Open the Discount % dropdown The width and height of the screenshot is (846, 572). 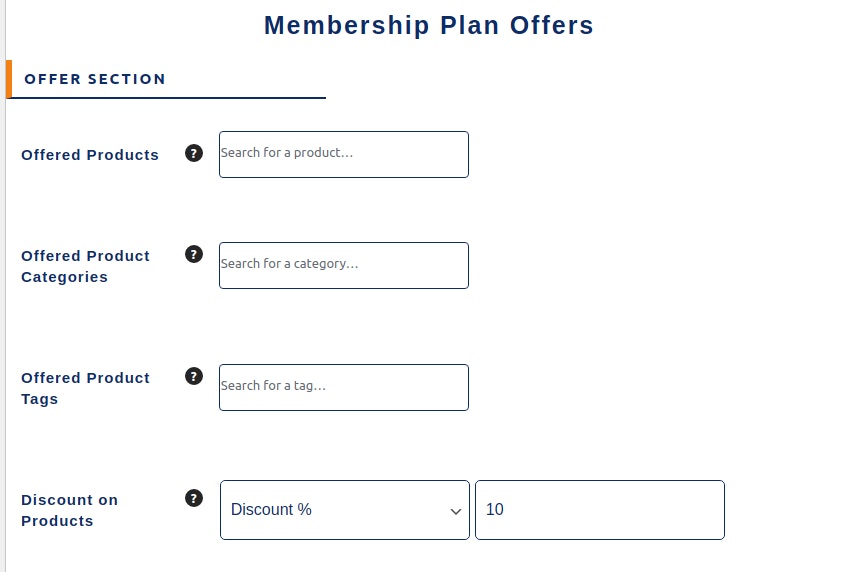(x=345, y=510)
